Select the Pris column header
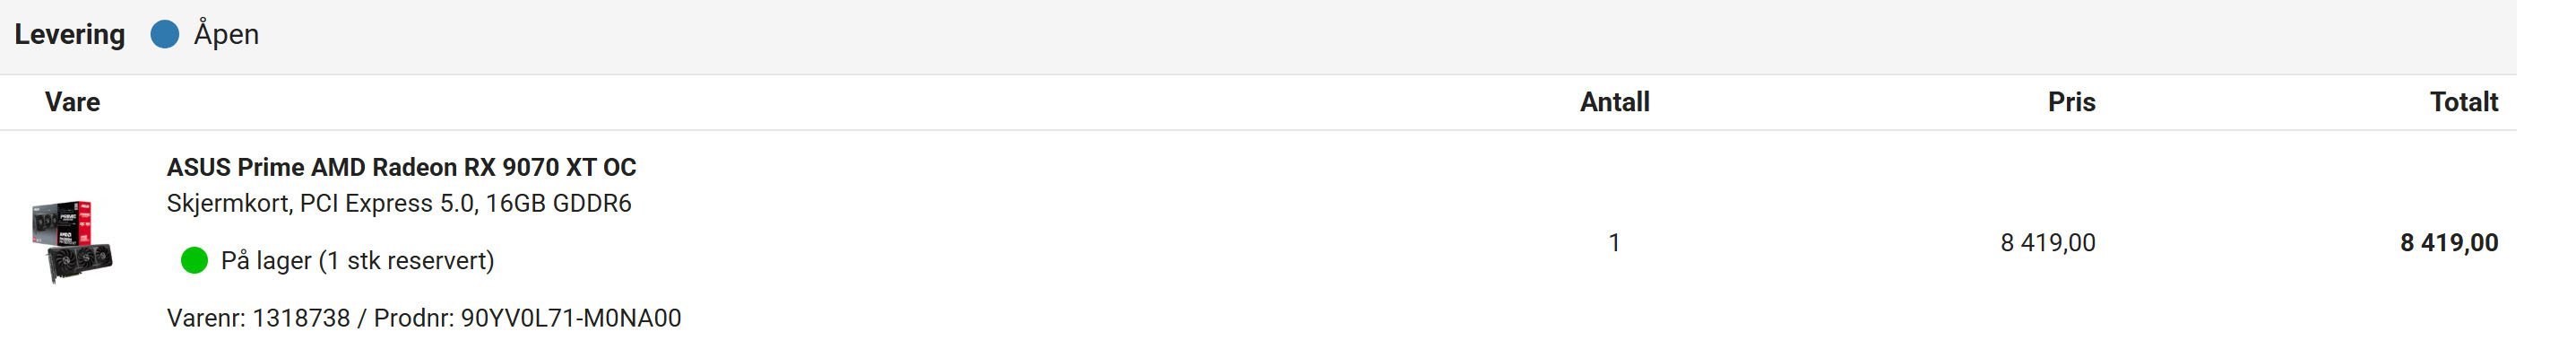The width and height of the screenshot is (2576, 358). point(2071,102)
